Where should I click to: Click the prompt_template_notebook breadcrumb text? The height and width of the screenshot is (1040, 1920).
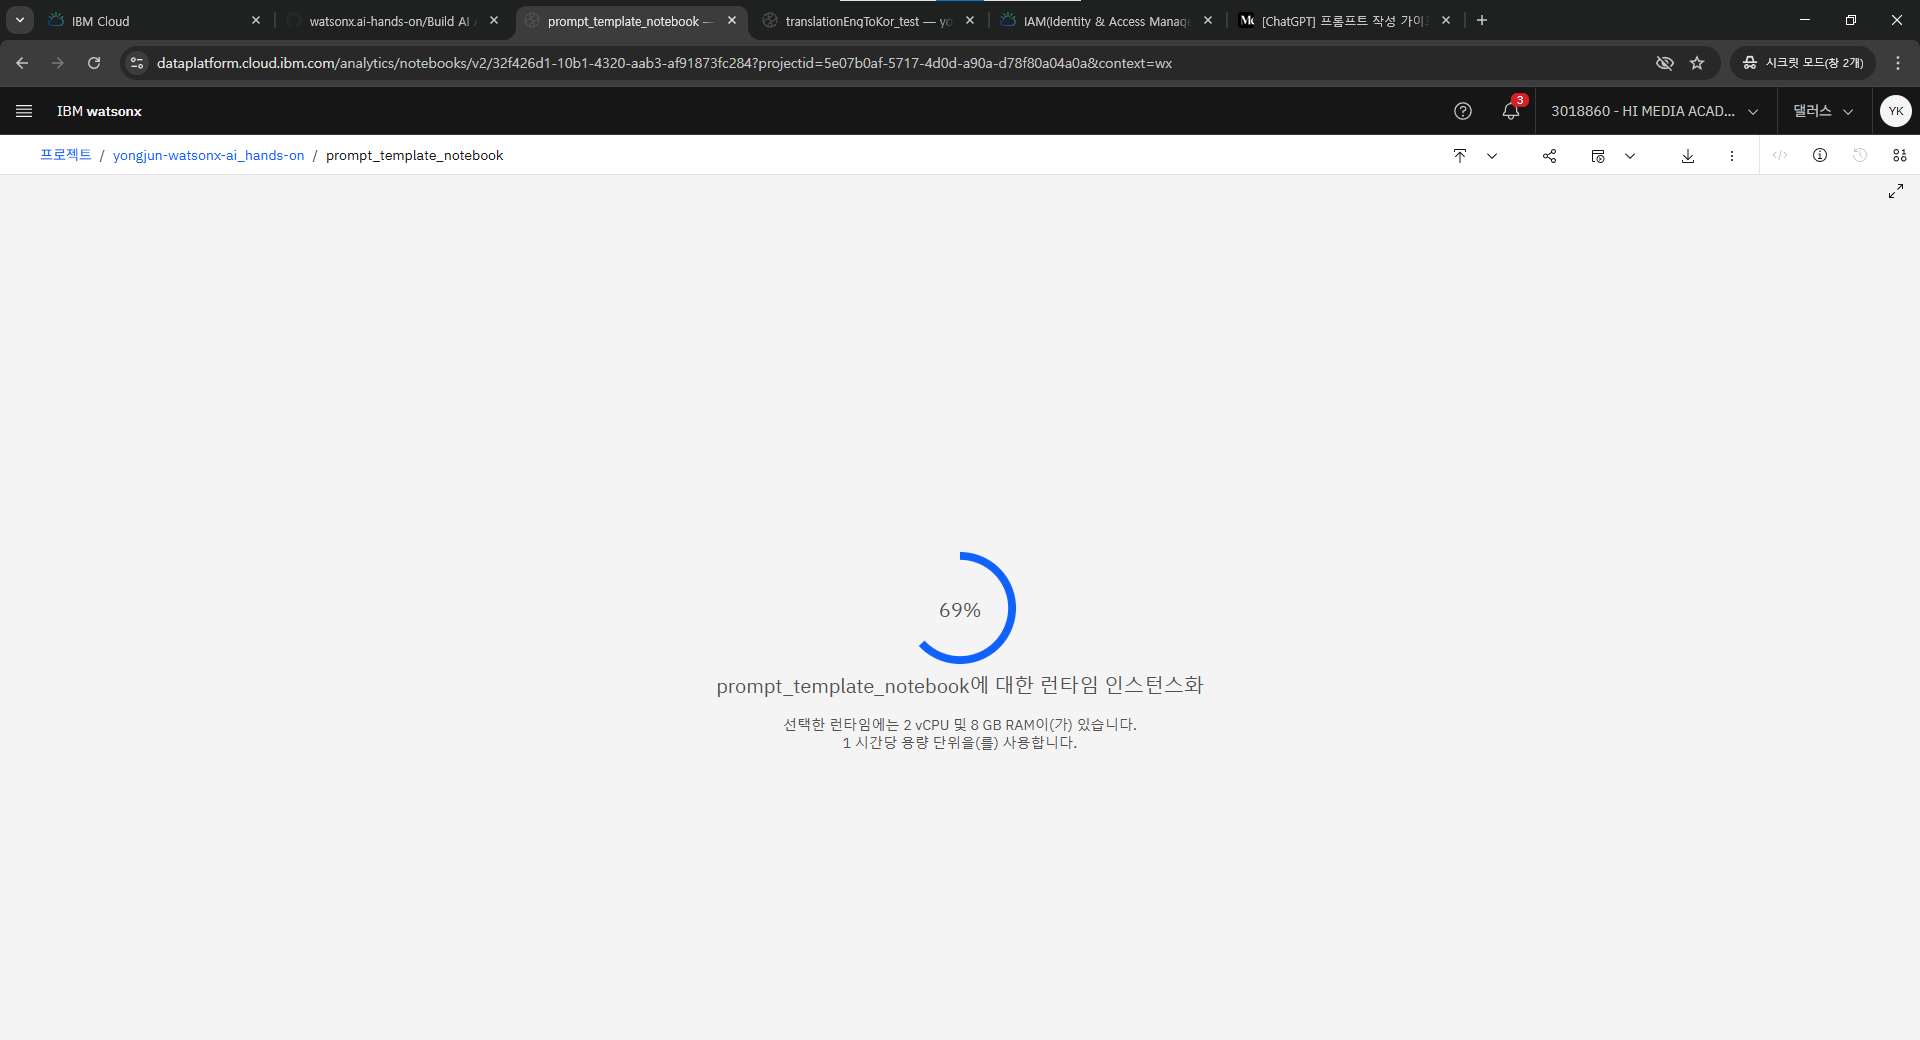(414, 155)
